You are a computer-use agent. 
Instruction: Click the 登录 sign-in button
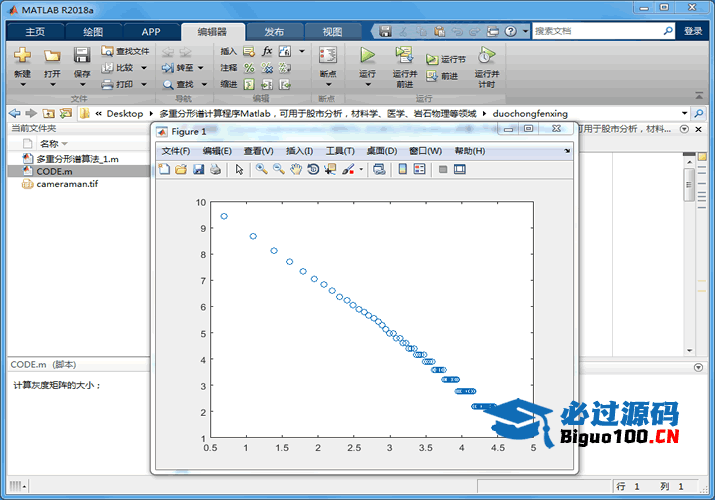[x=693, y=31]
